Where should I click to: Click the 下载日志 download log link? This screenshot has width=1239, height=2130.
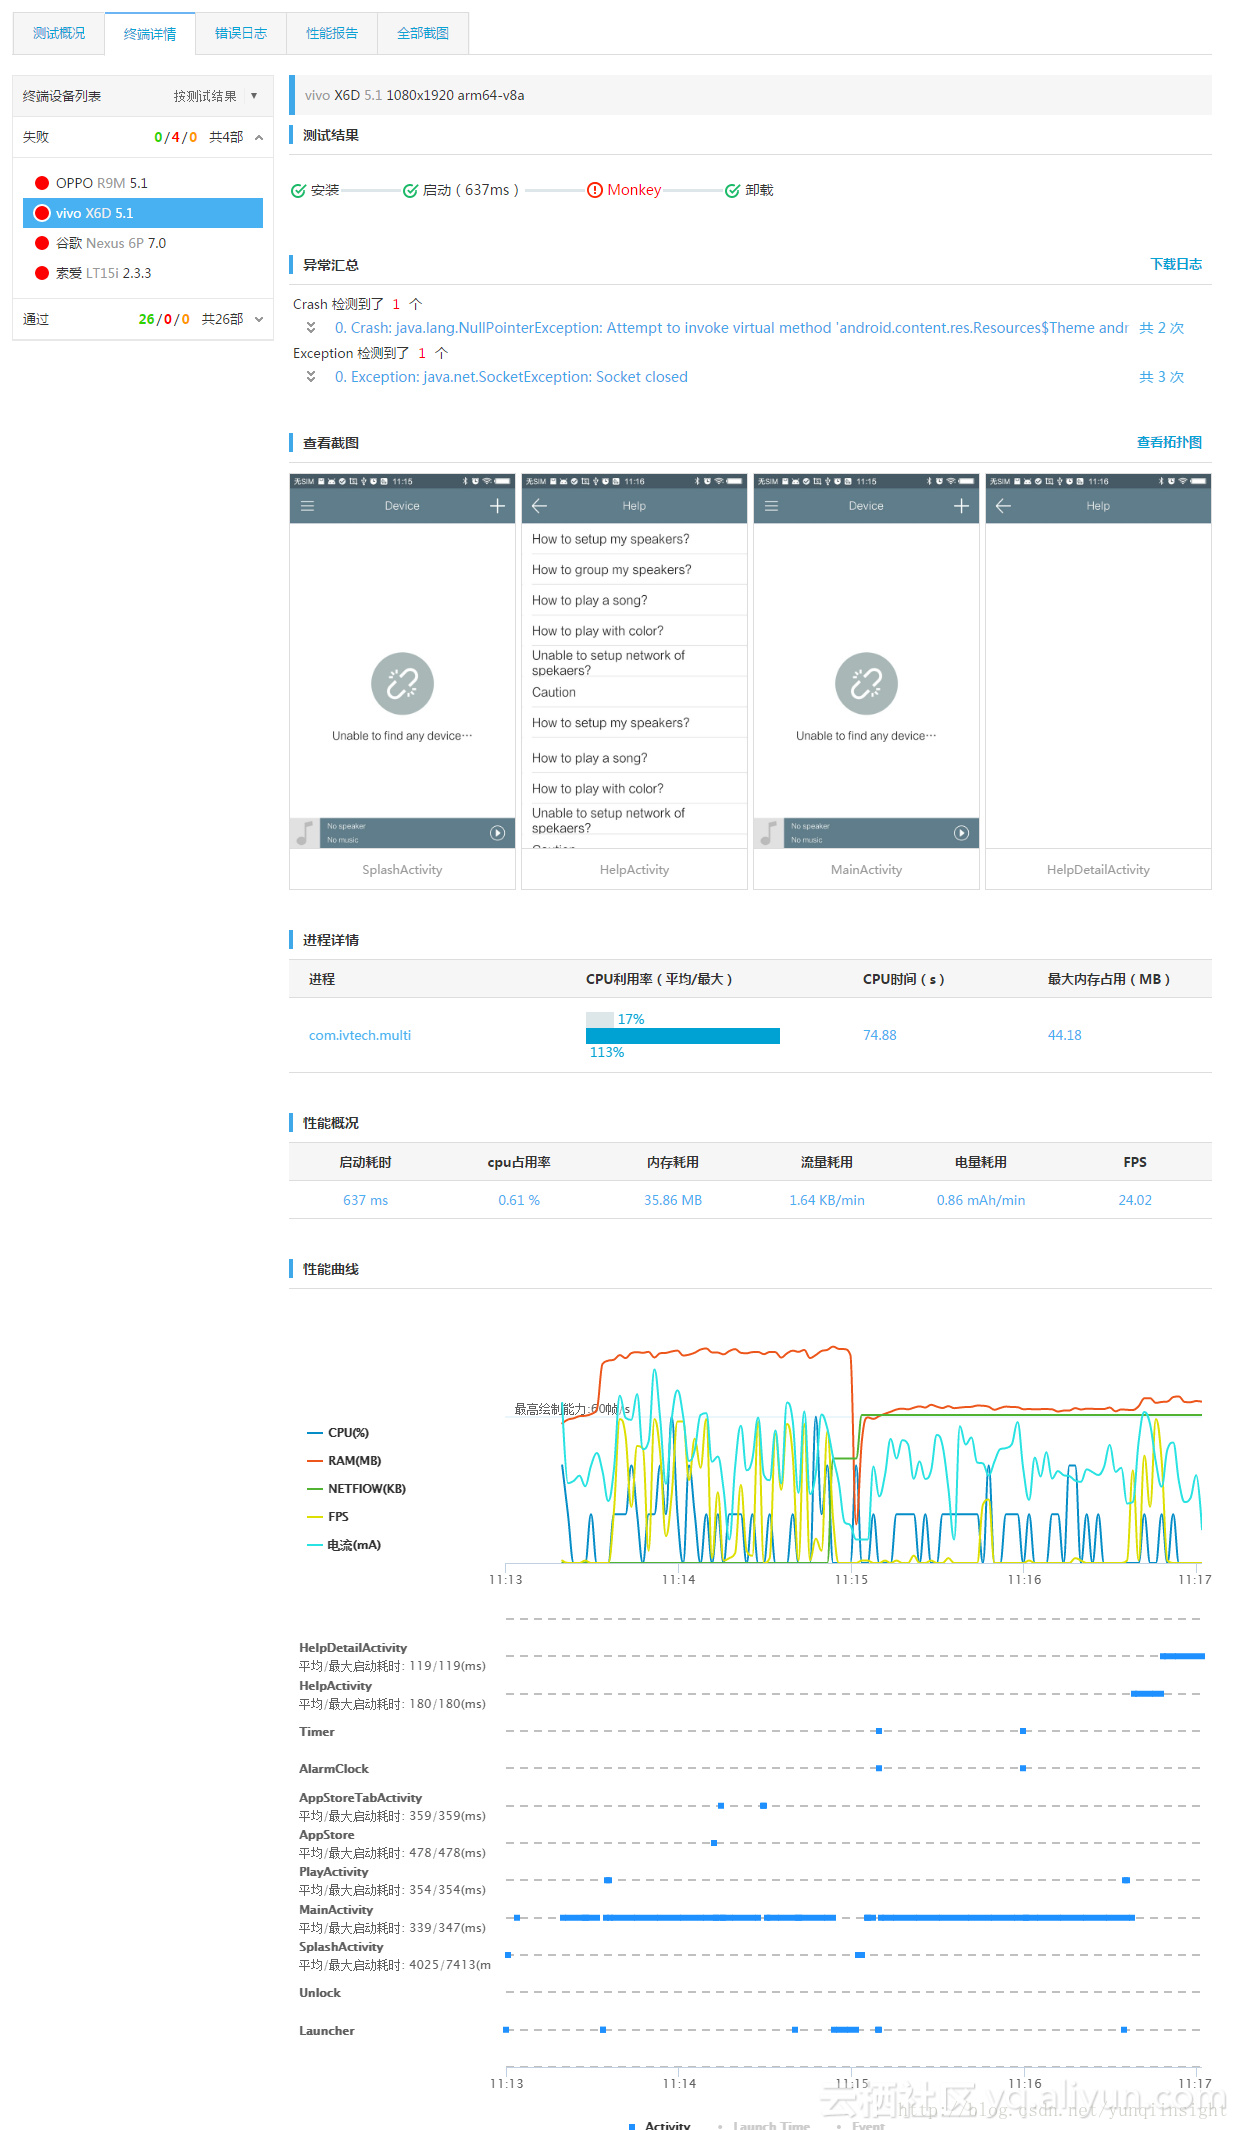click(x=1176, y=264)
